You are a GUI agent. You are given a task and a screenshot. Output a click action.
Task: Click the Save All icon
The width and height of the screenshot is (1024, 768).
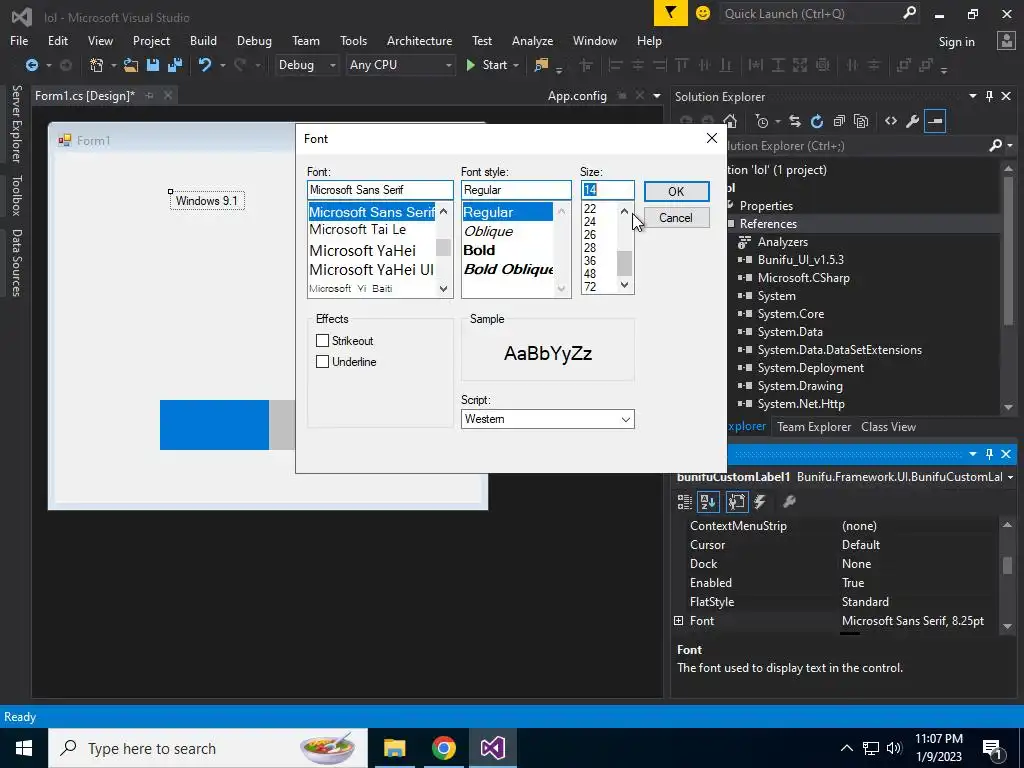175,65
